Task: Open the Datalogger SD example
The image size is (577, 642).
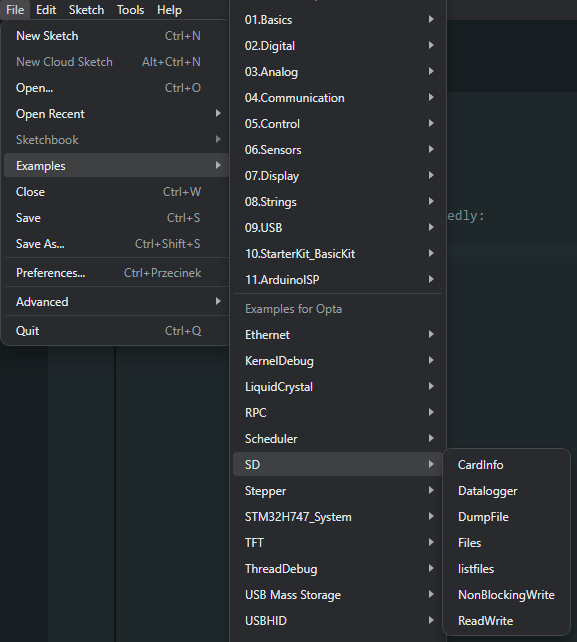Action: point(507,491)
